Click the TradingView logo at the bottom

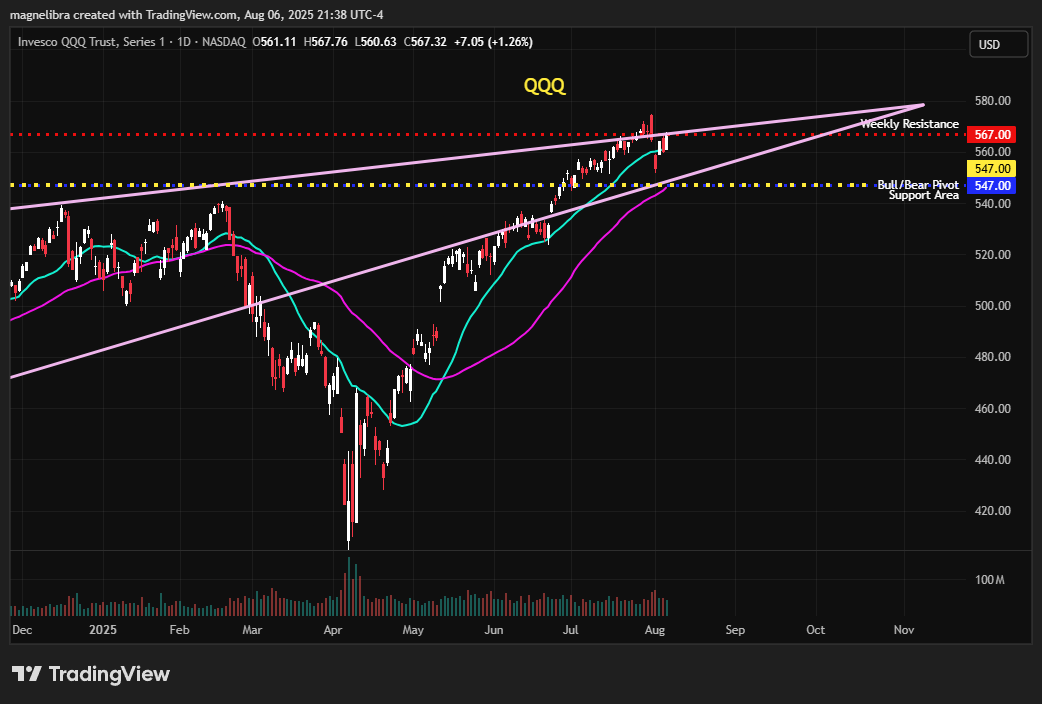[91, 674]
